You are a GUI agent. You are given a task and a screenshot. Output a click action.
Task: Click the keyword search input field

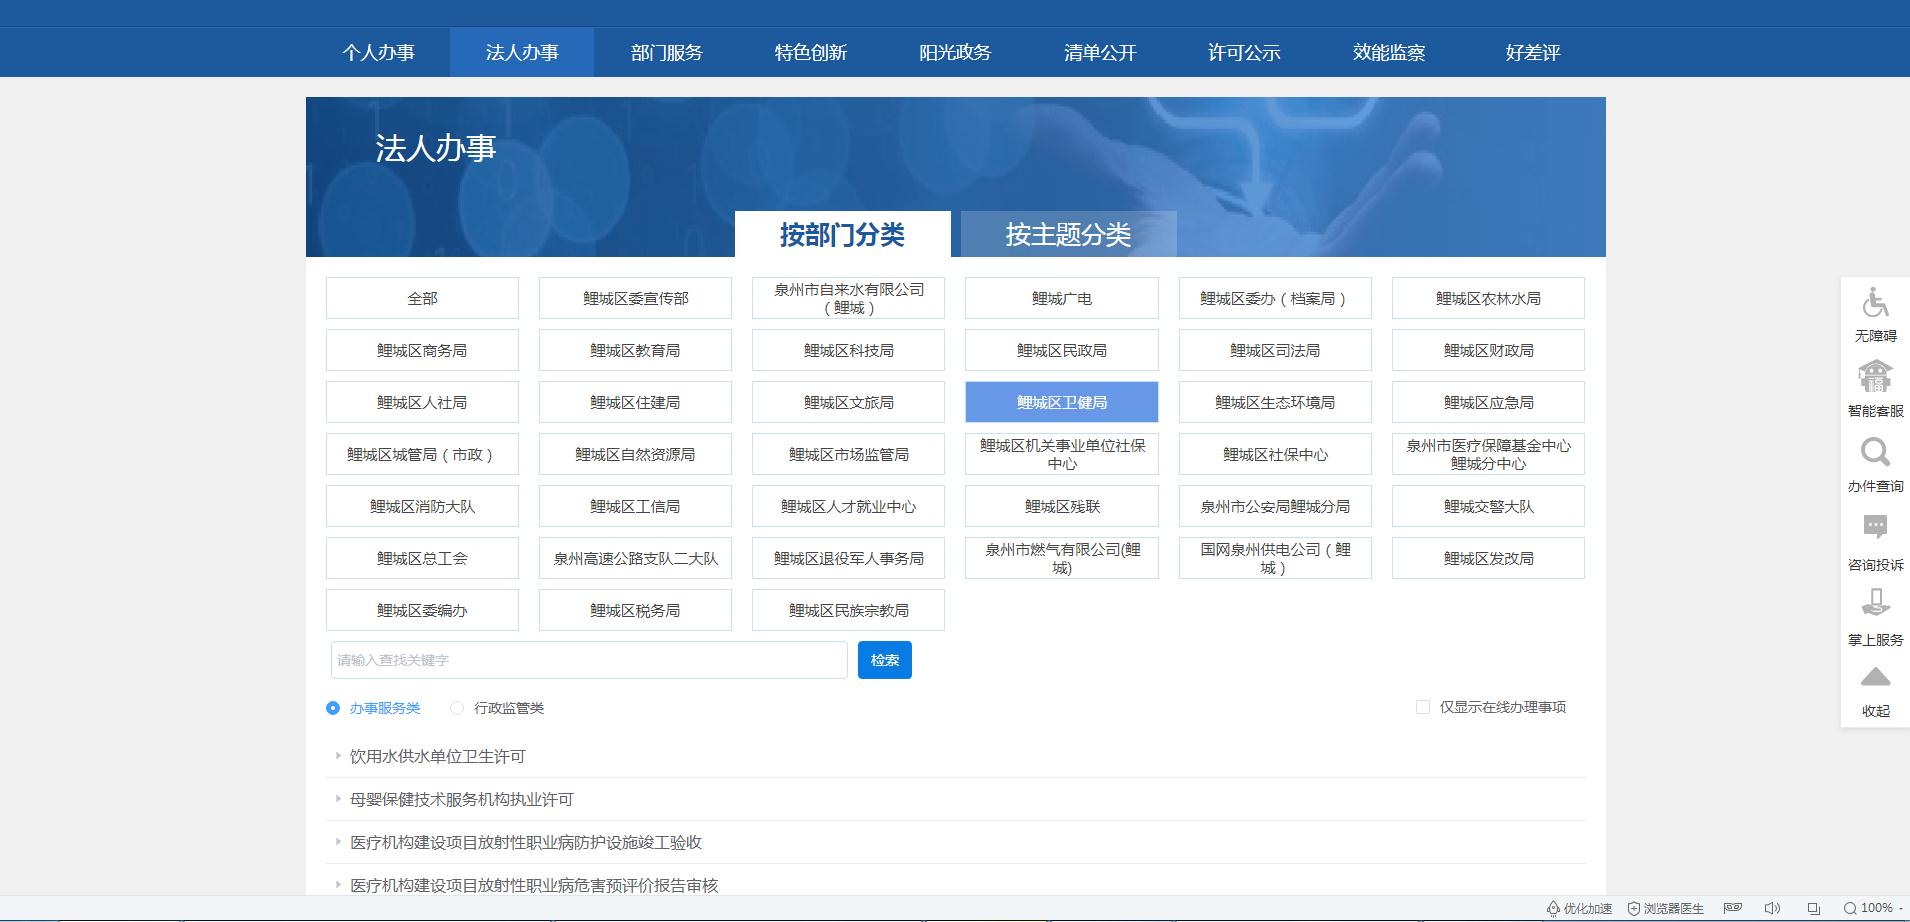coord(588,660)
